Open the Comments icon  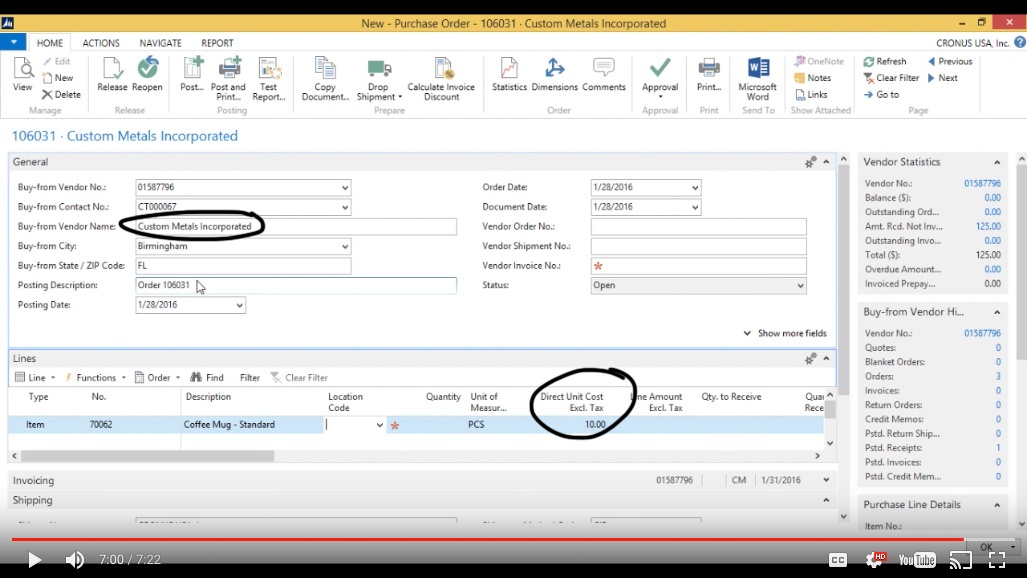(x=603, y=74)
